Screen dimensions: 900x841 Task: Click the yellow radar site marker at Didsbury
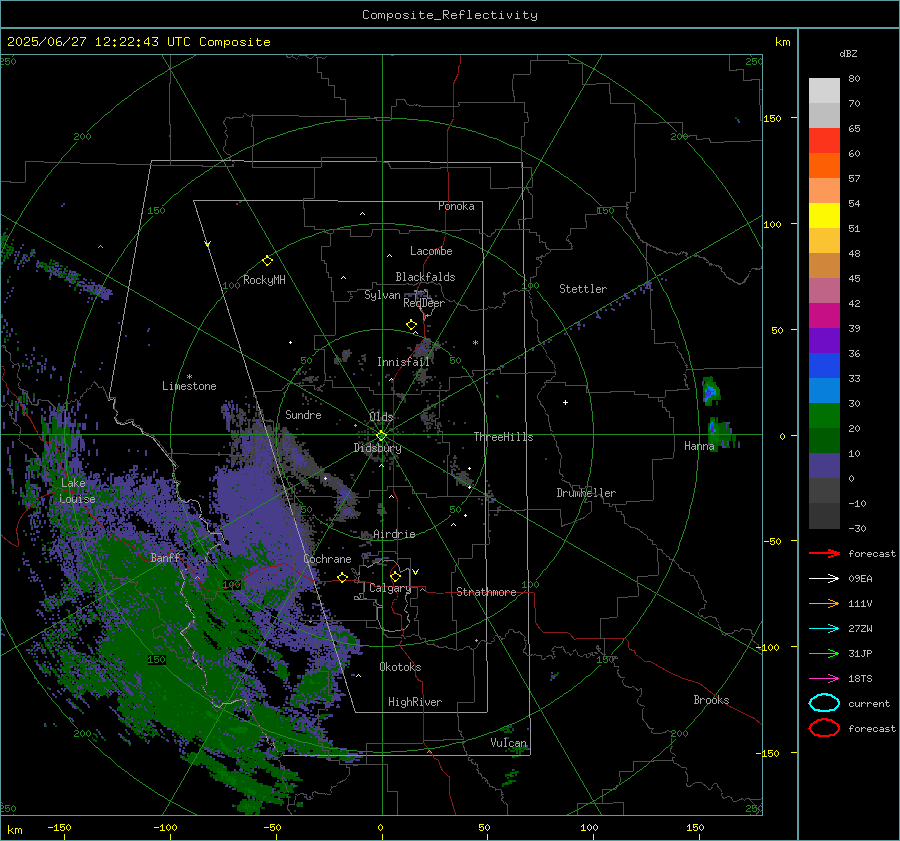click(382, 436)
